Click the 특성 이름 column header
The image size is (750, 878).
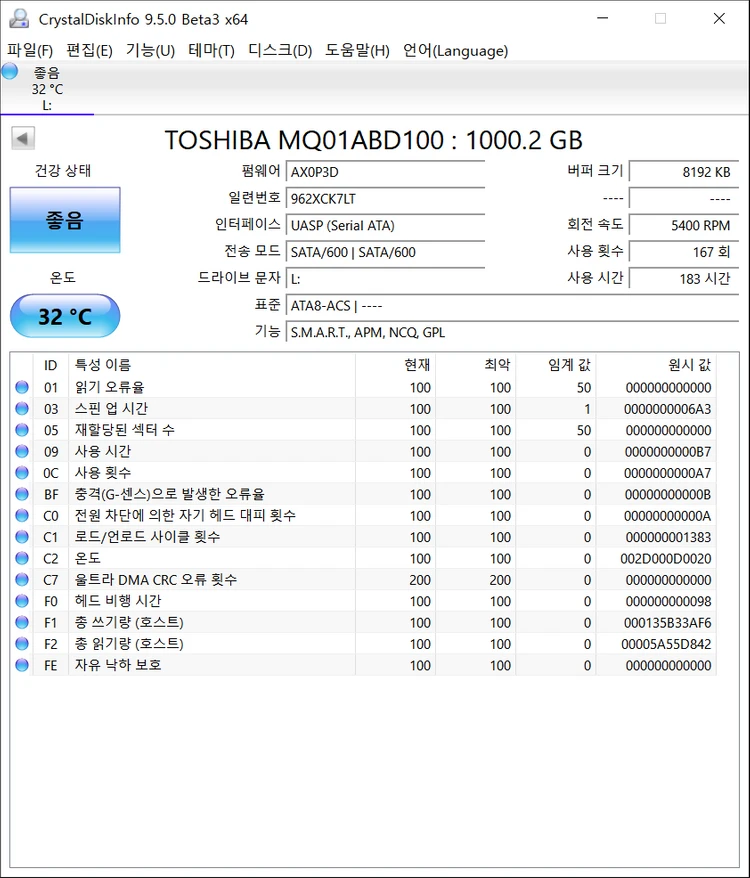212,365
